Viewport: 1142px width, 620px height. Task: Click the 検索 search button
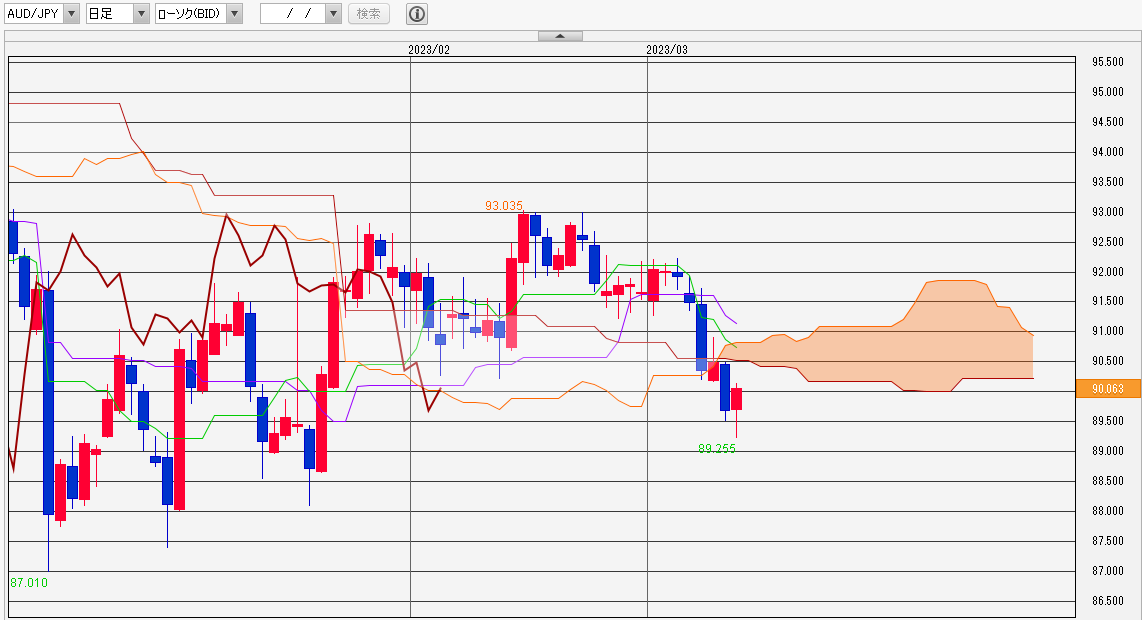pyautogui.click(x=369, y=13)
